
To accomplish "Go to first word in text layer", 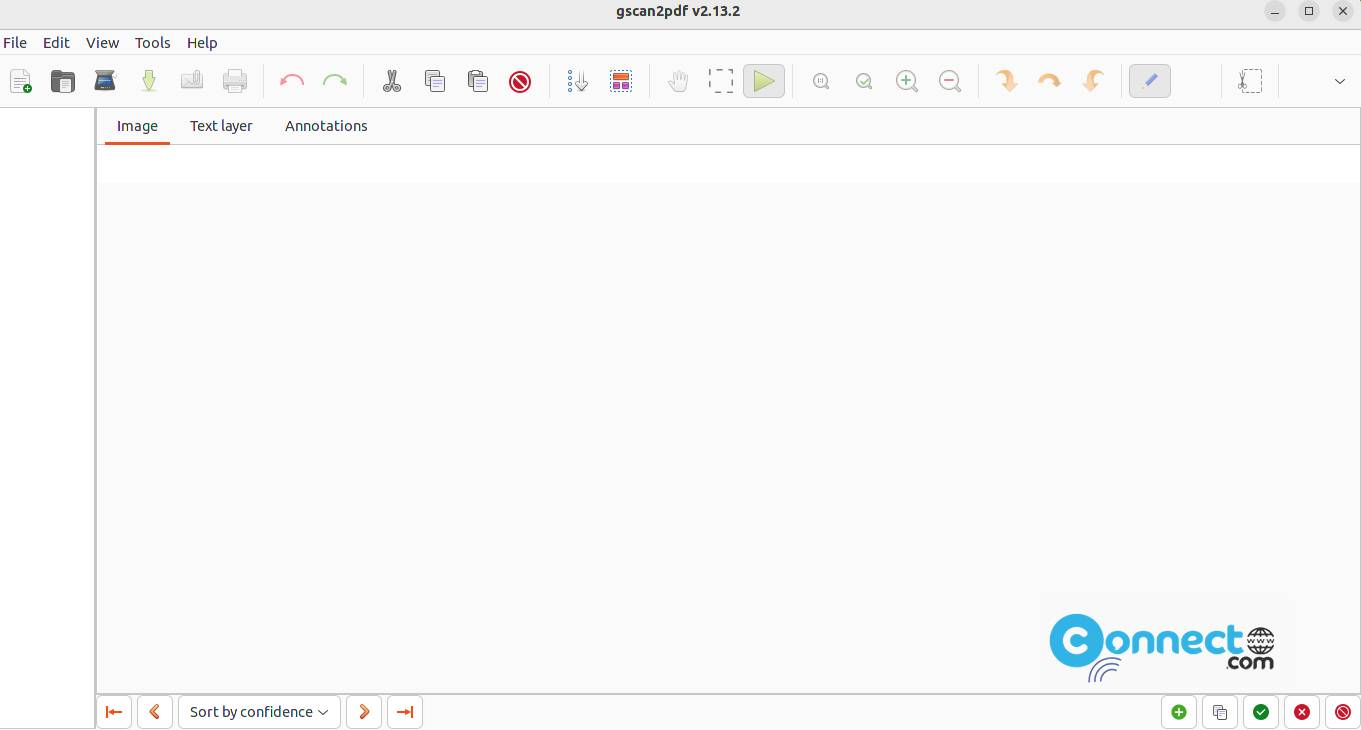I will pyautogui.click(x=114, y=712).
